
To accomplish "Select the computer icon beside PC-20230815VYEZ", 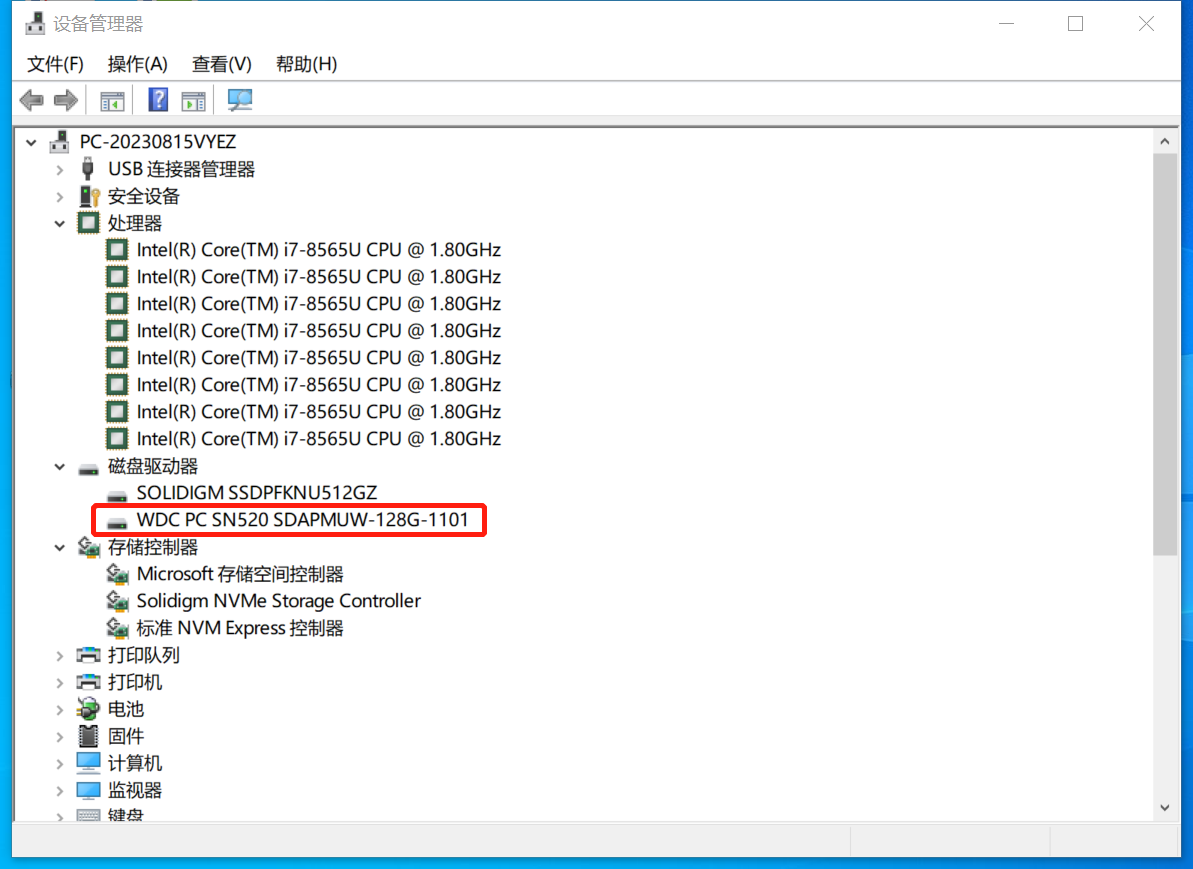I will [59, 142].
